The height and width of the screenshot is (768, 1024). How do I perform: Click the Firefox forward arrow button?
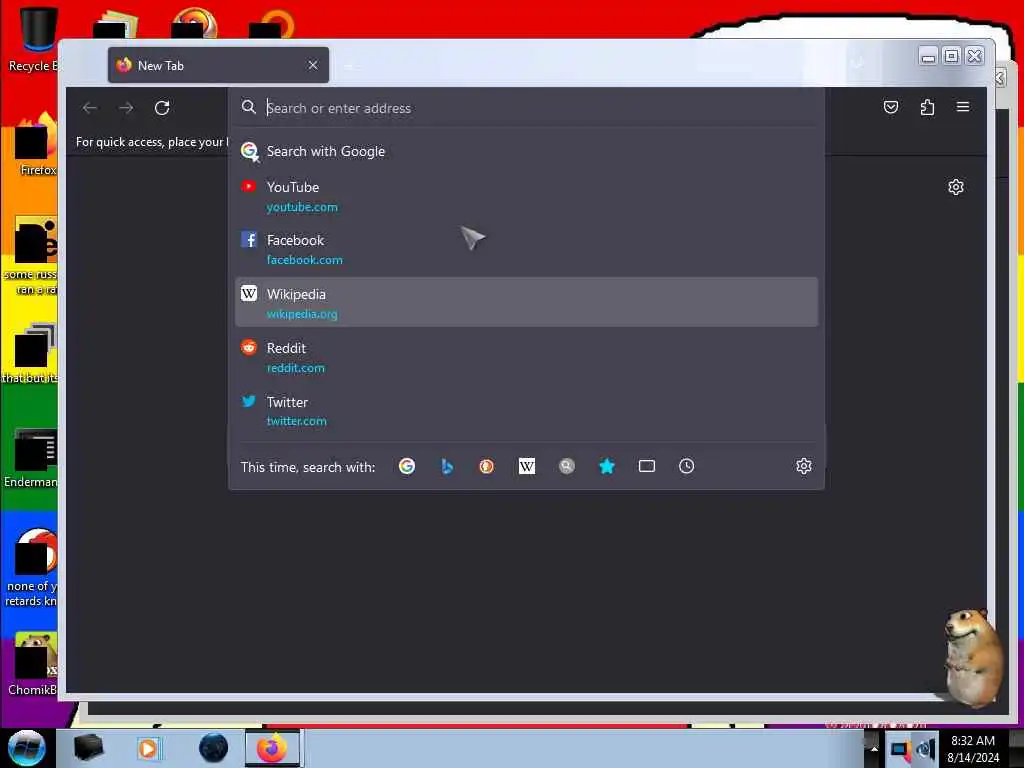[126, 108]
